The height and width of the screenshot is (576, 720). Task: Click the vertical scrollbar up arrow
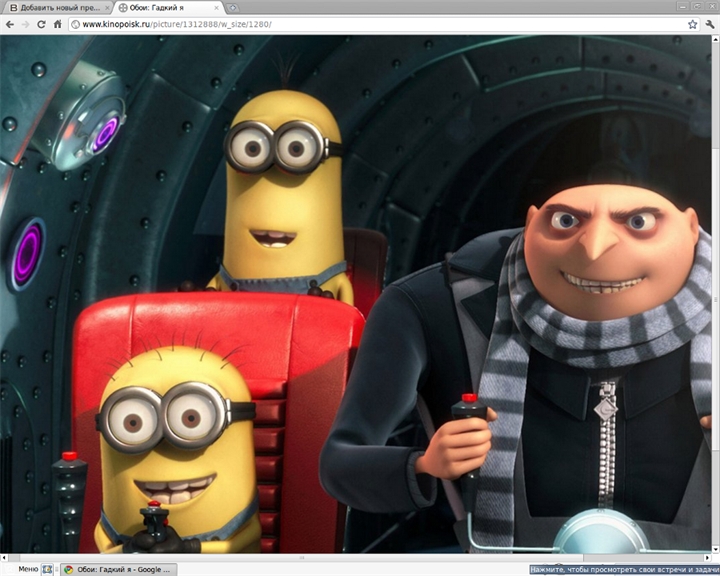coord(716,39)
